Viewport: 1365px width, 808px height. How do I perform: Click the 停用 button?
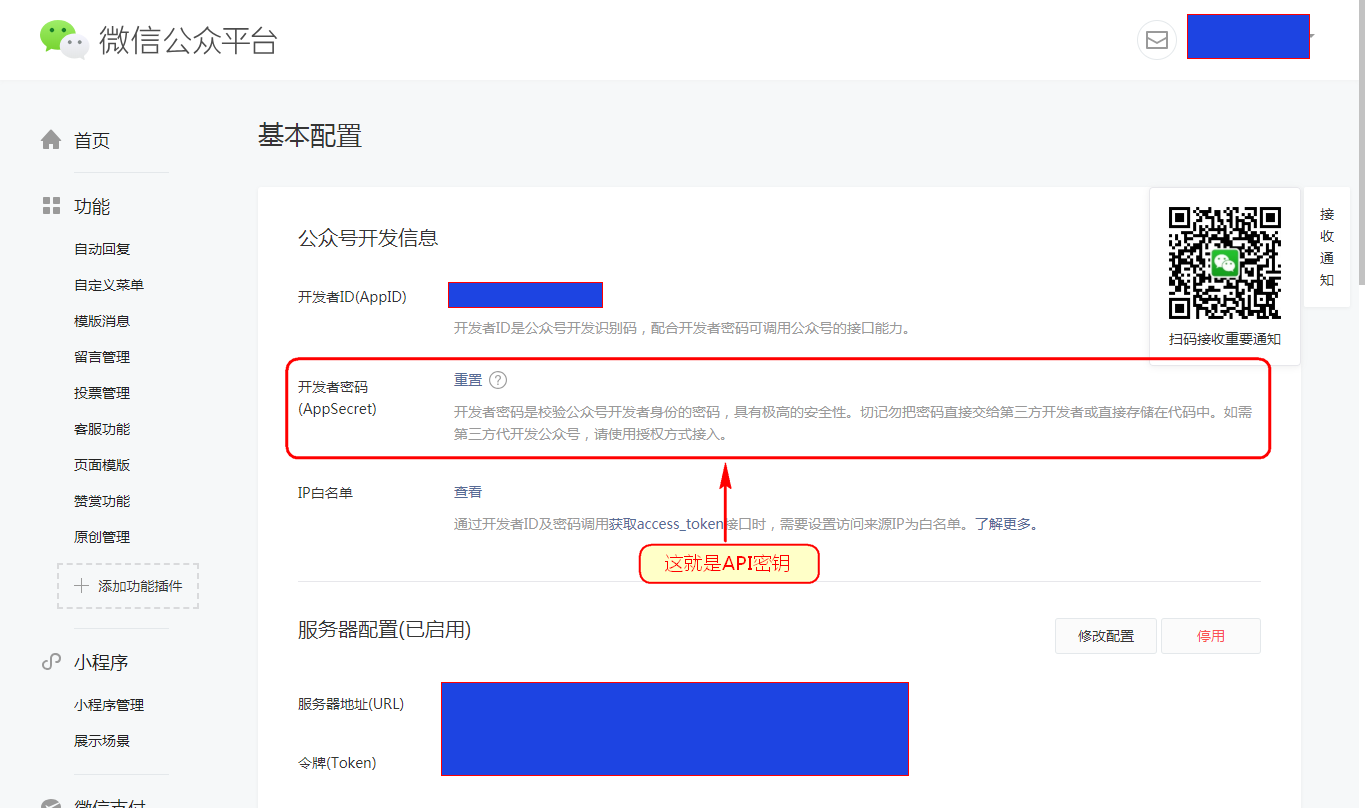1211,636
